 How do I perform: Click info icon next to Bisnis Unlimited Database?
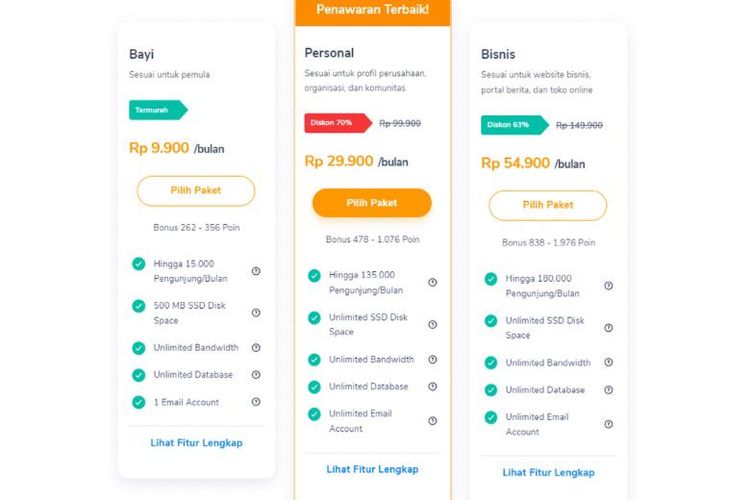[608, 390]
